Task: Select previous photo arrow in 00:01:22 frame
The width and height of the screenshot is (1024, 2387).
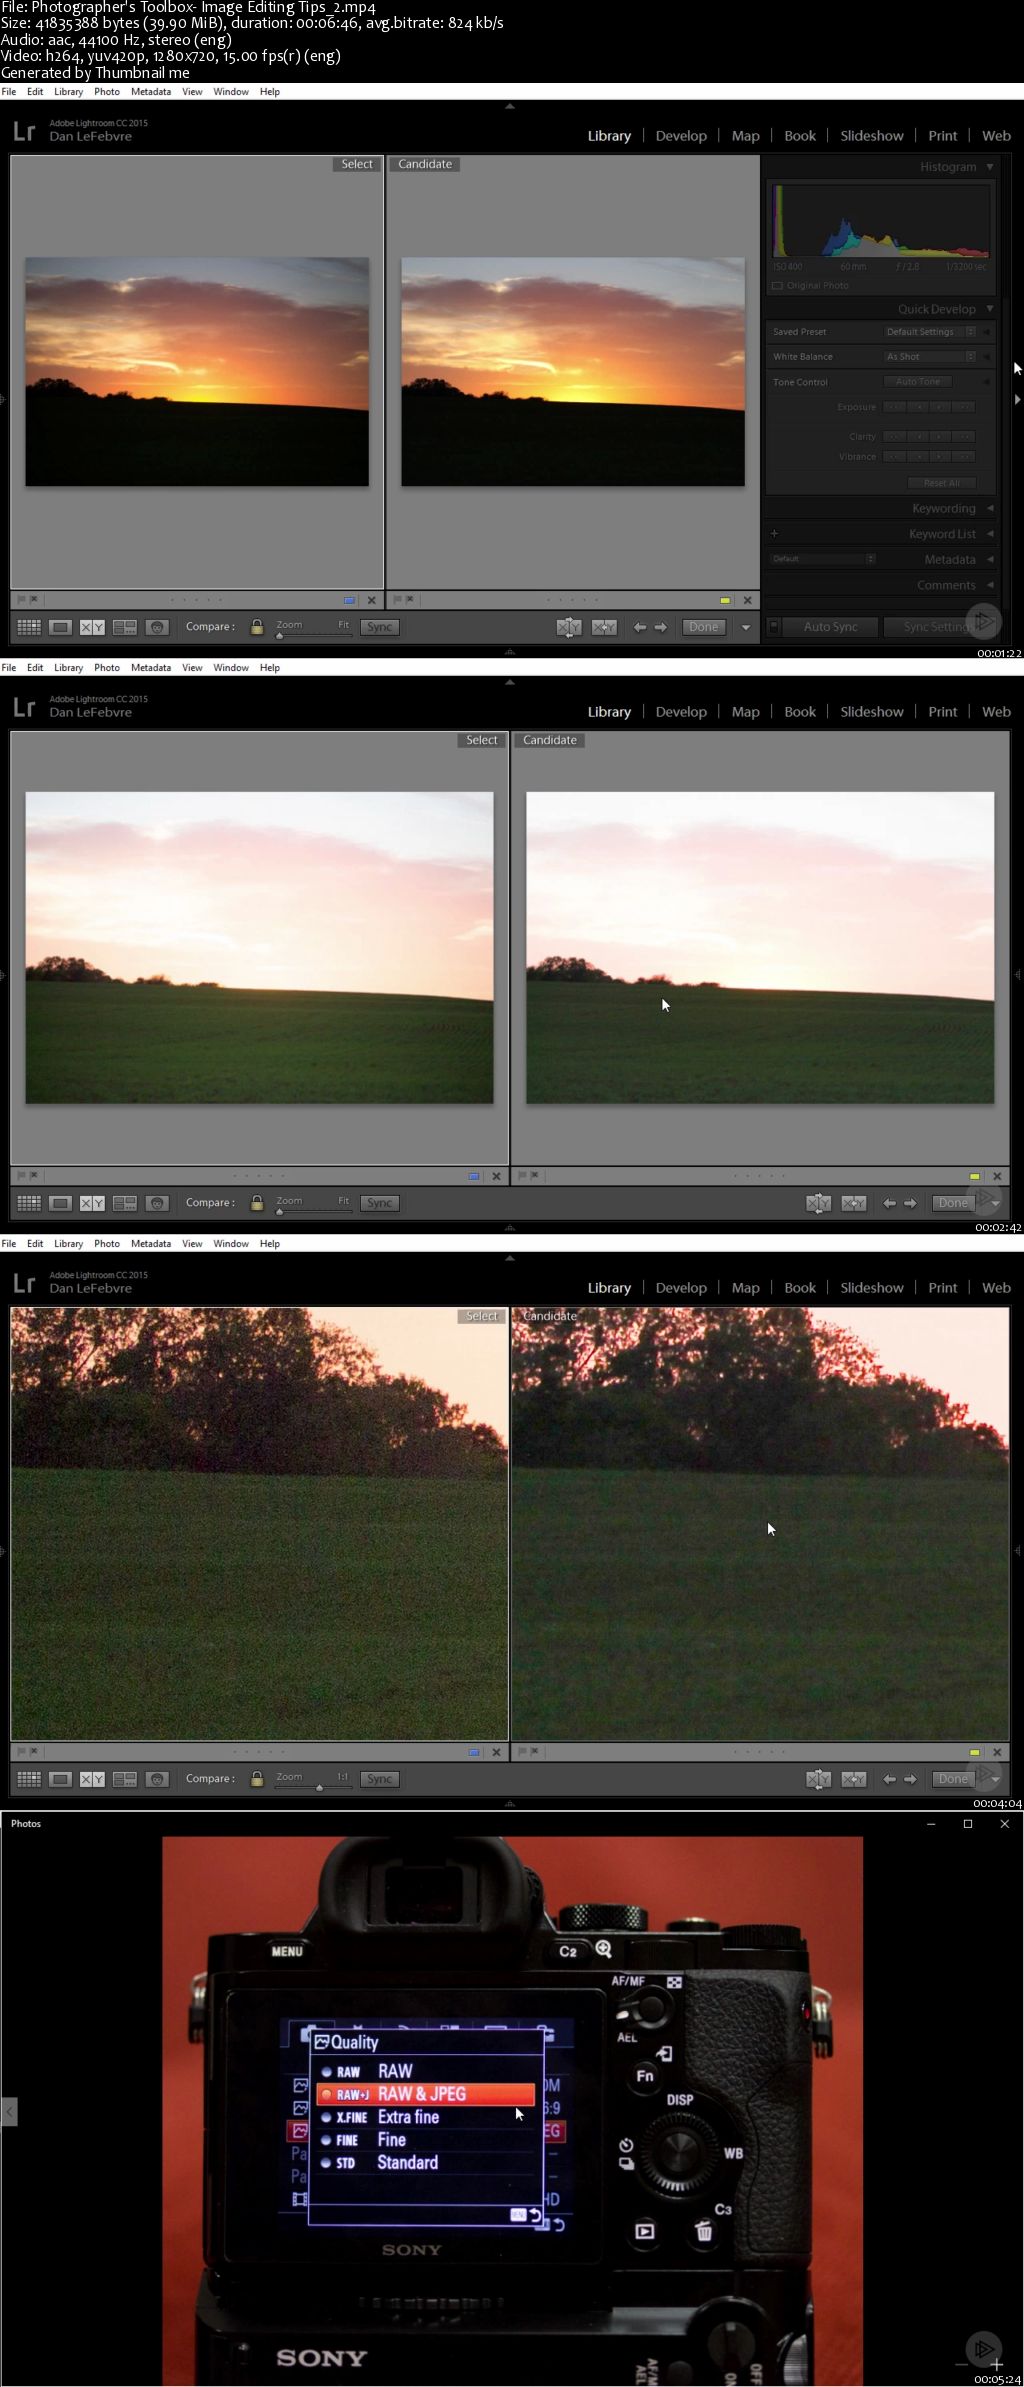Action: 639,627
